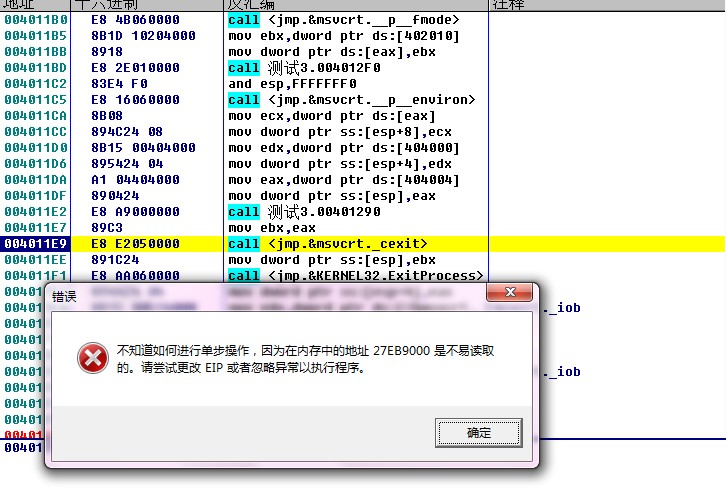Click hex bytes 8B1D 10204000
This screenshot has width=726, height=489.
click(143, 36)
